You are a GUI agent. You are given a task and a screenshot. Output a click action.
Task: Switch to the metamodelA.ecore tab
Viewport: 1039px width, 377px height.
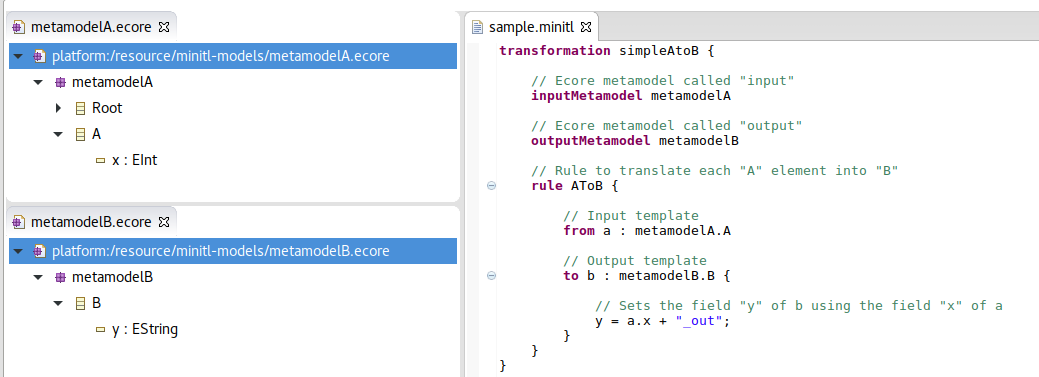pos(91,27)
